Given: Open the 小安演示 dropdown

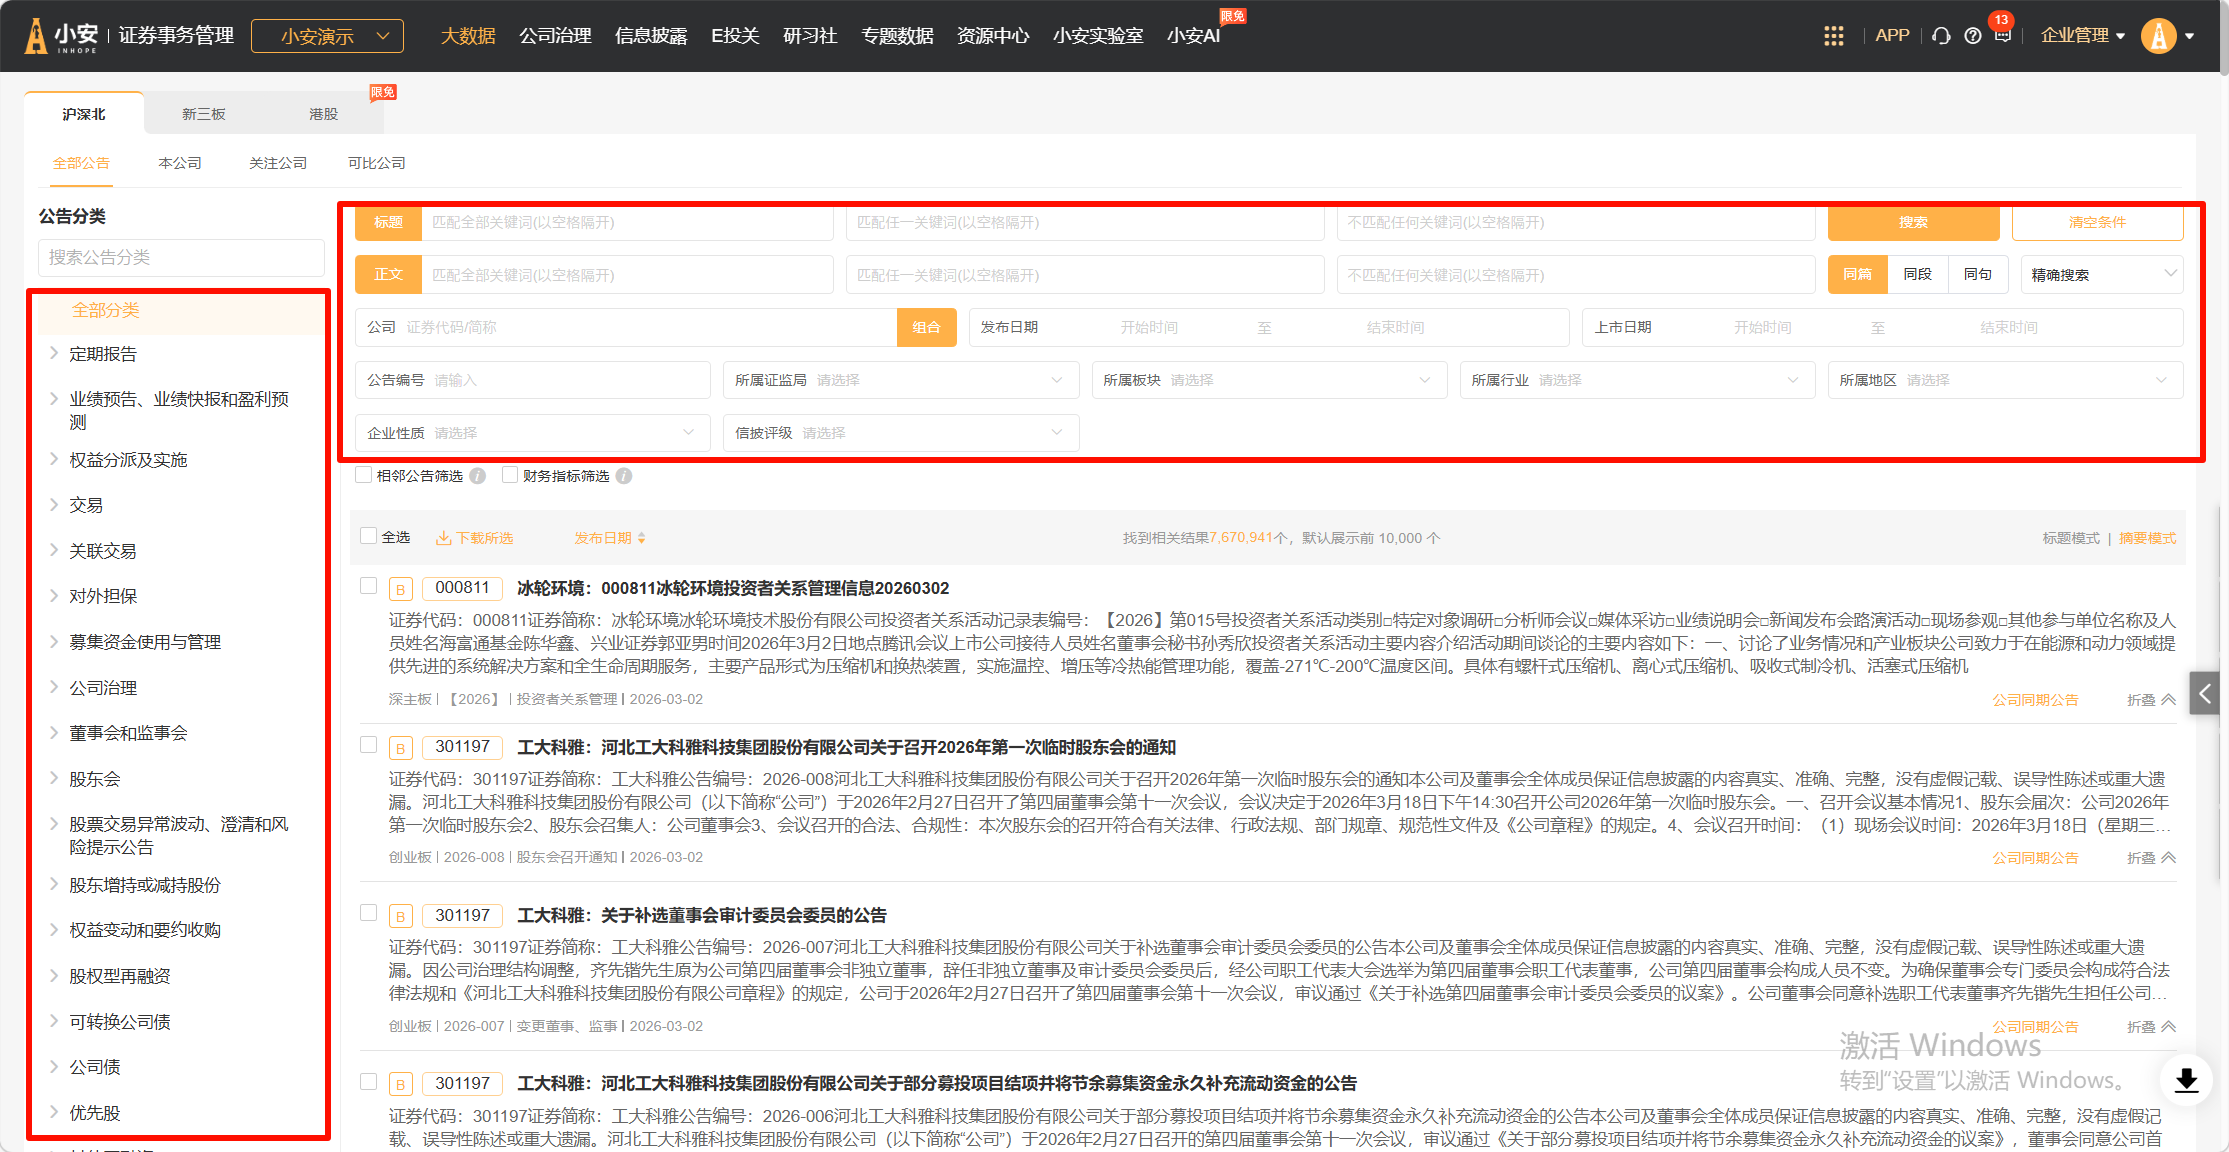Looking at the screenshot, I should (327, 36).
